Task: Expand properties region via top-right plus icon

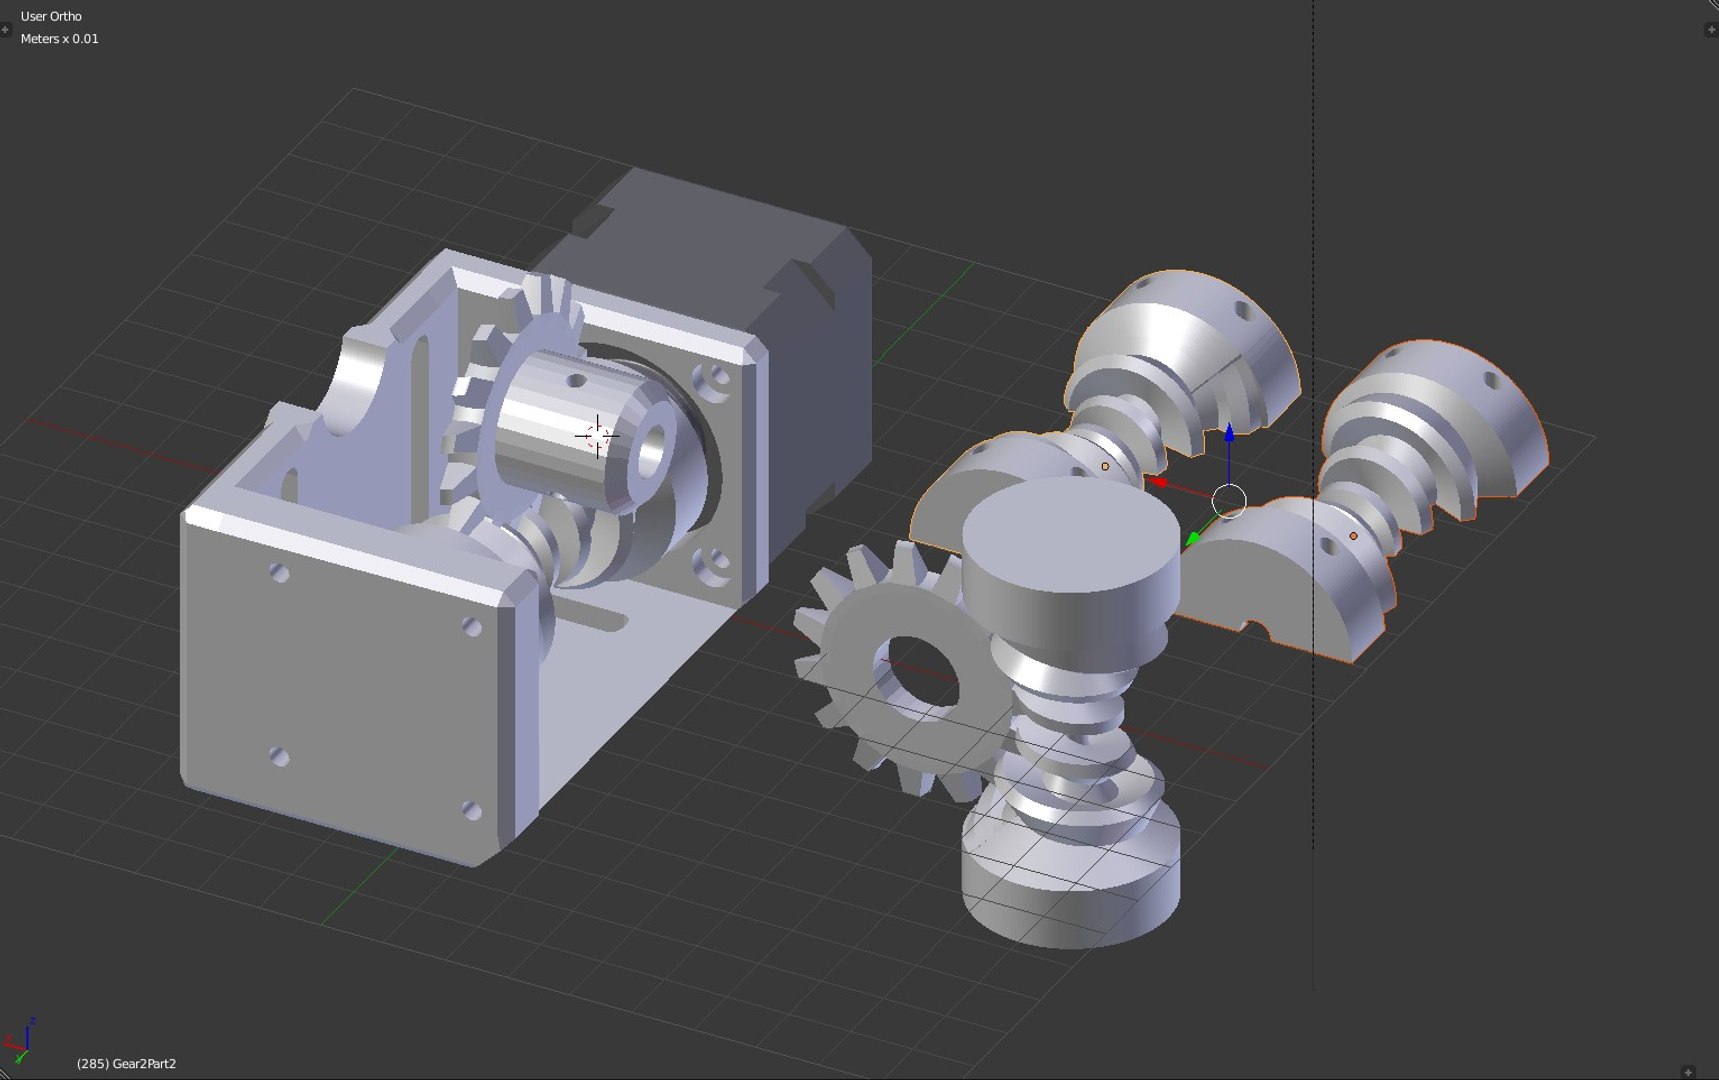Action: [1711, 30]
